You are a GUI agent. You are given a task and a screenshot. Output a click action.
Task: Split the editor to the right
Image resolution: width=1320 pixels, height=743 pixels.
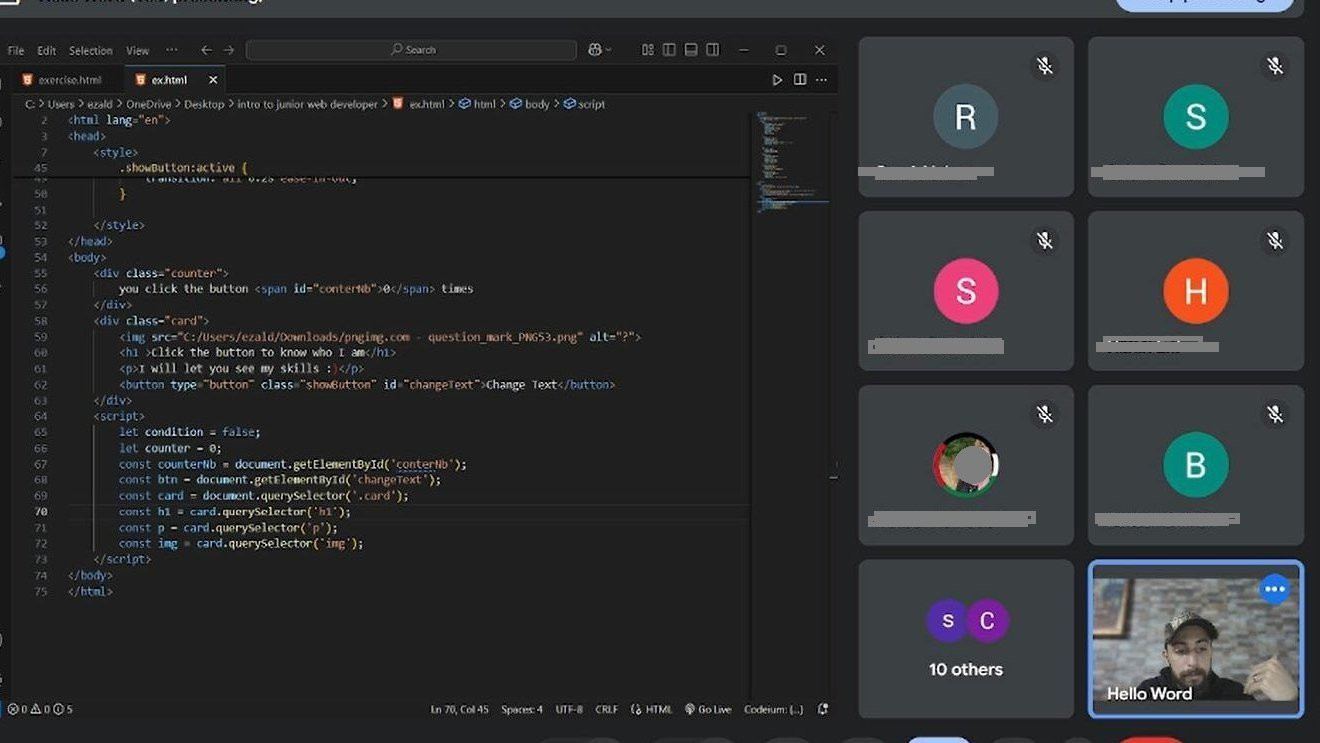[x=800, y=80]
